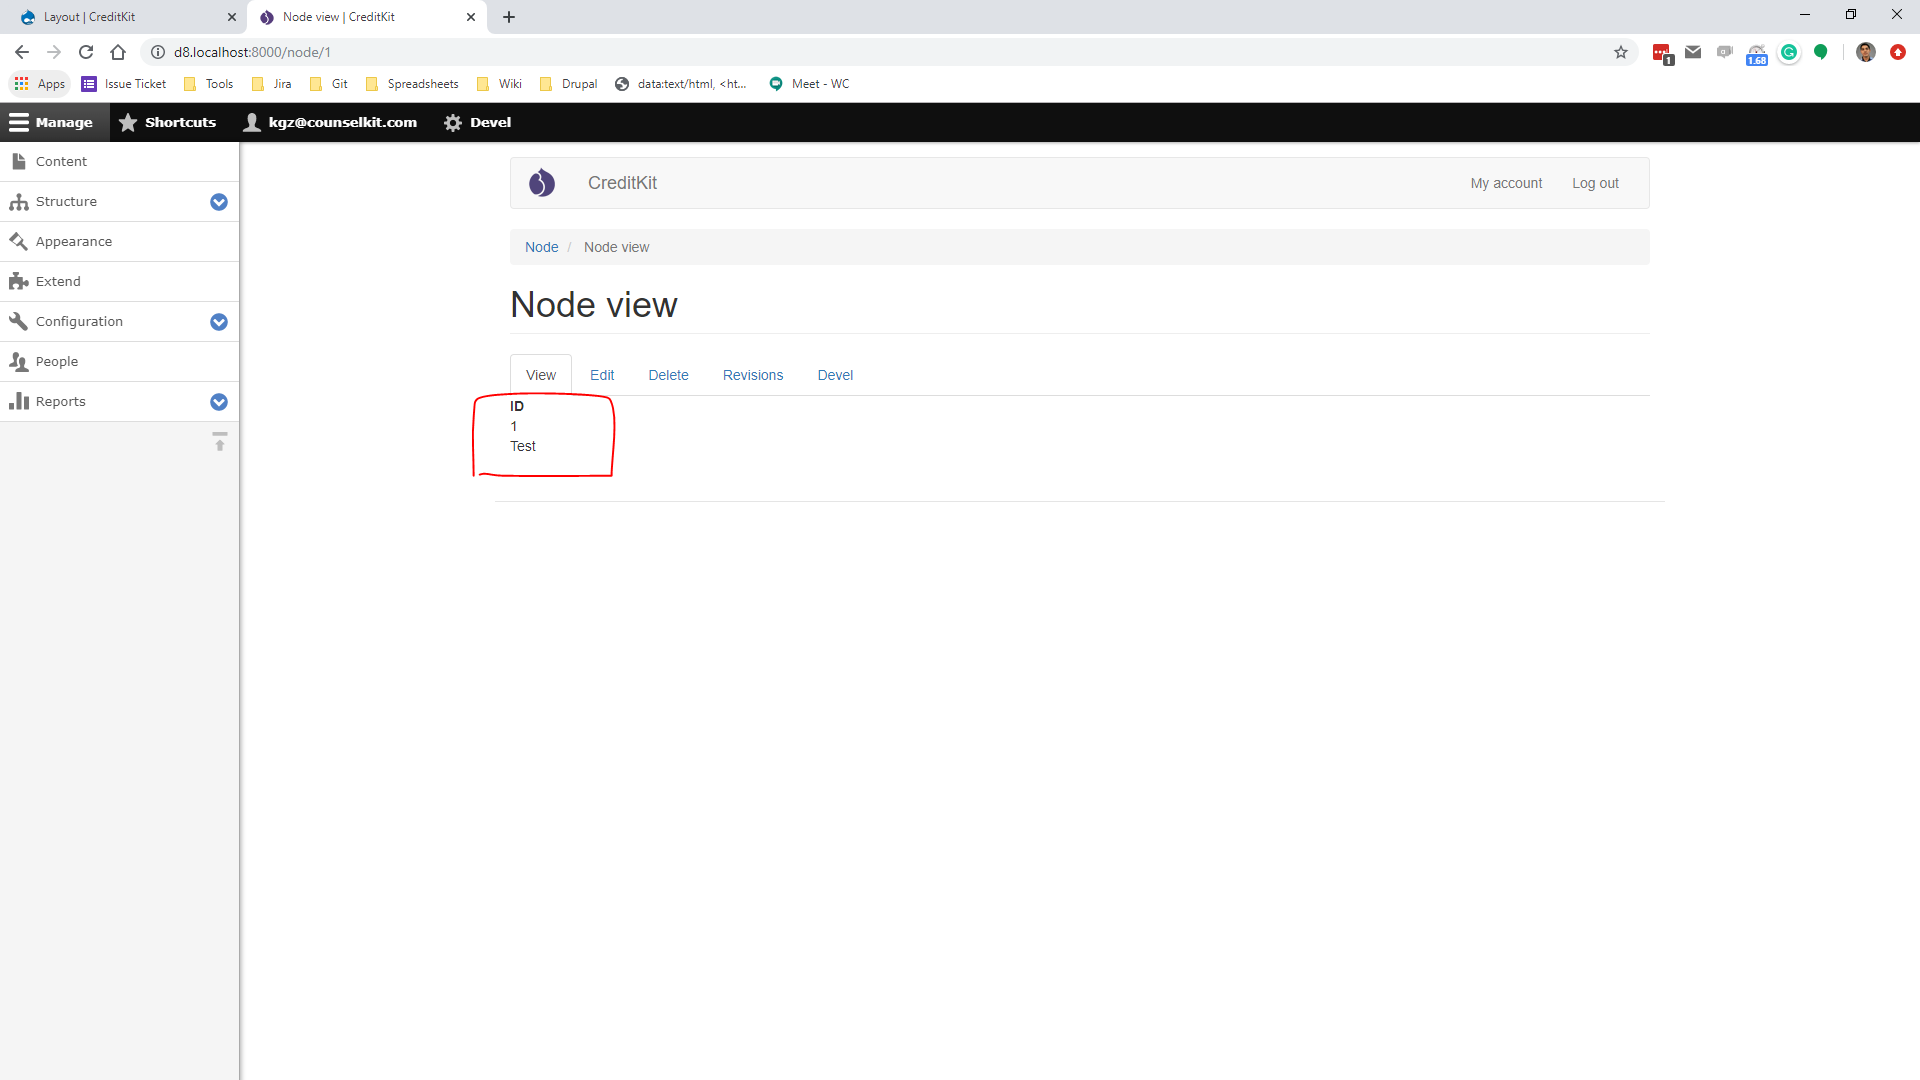1920x1080 pixels.
Task: Expand the Reports submenu arrow
Action: (219, 402)
